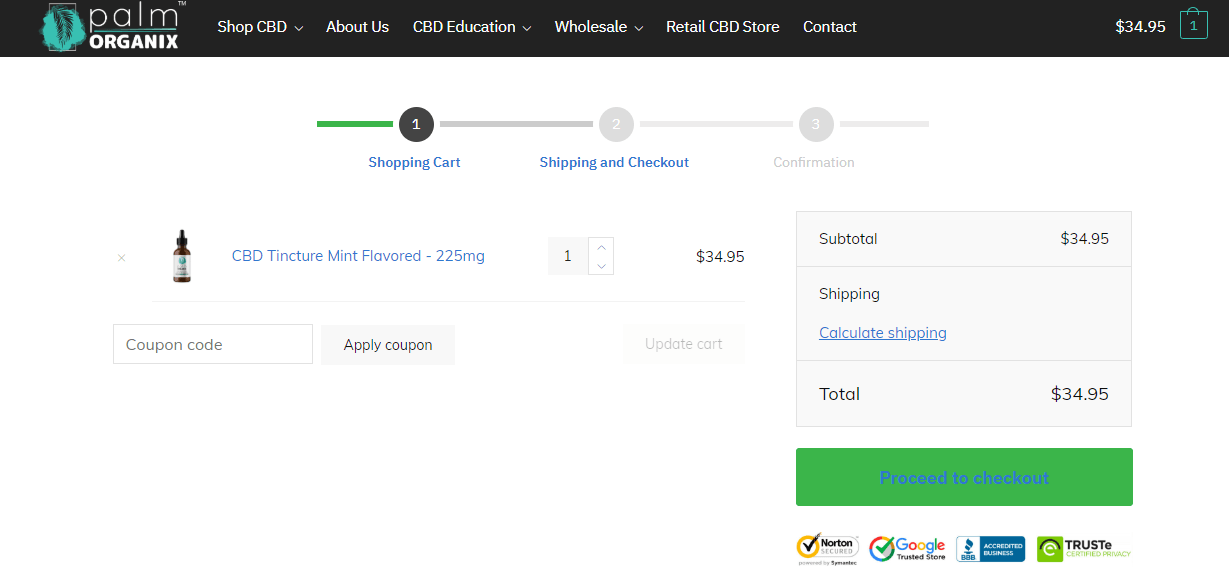The image size is (1229, 586).
Task: Open the About Us page
Action: 357,27
